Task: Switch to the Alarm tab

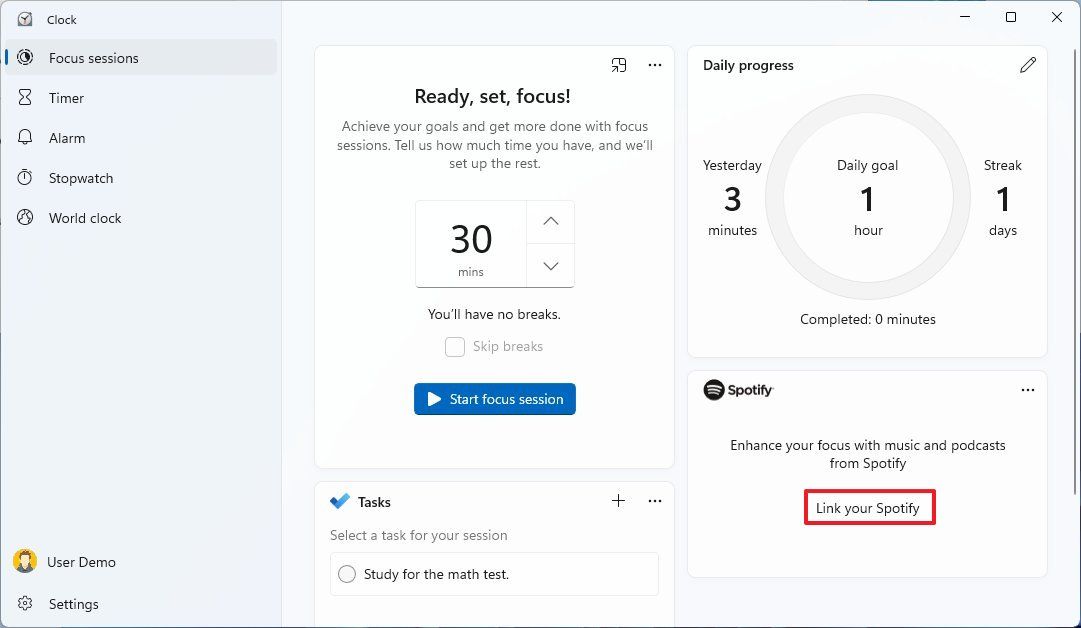Action: tap(67, 138)
